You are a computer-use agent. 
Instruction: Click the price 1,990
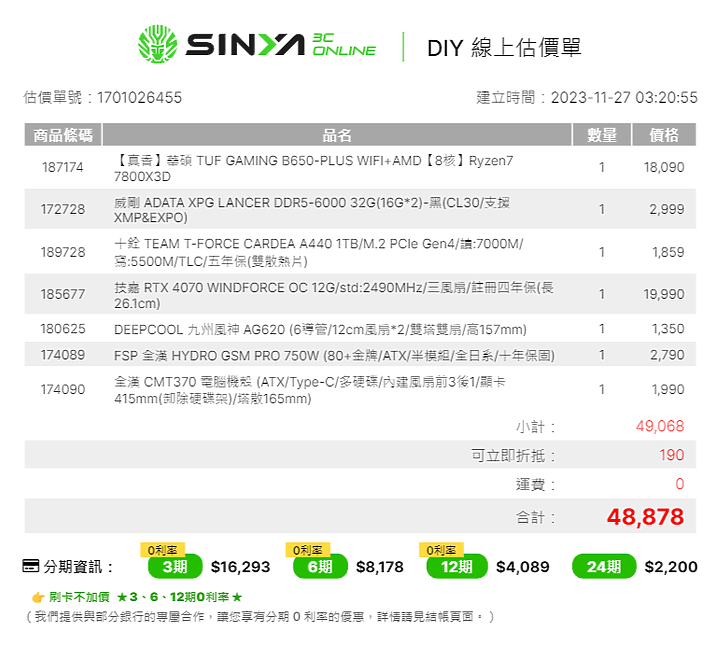[668, 389]
